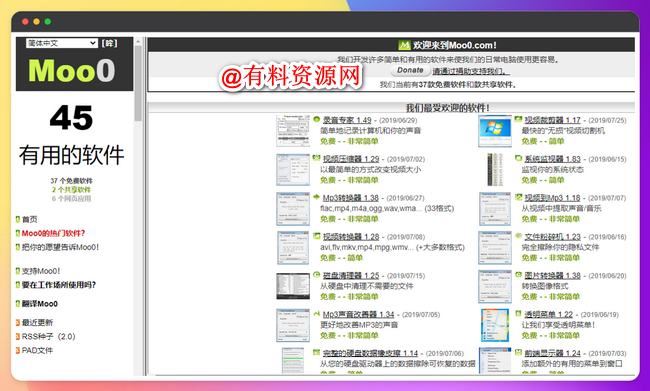Click small icon beside 视频到Mp3 title
Image resolution: width=650 pixels, height=391 pixels.
[518, 197]
